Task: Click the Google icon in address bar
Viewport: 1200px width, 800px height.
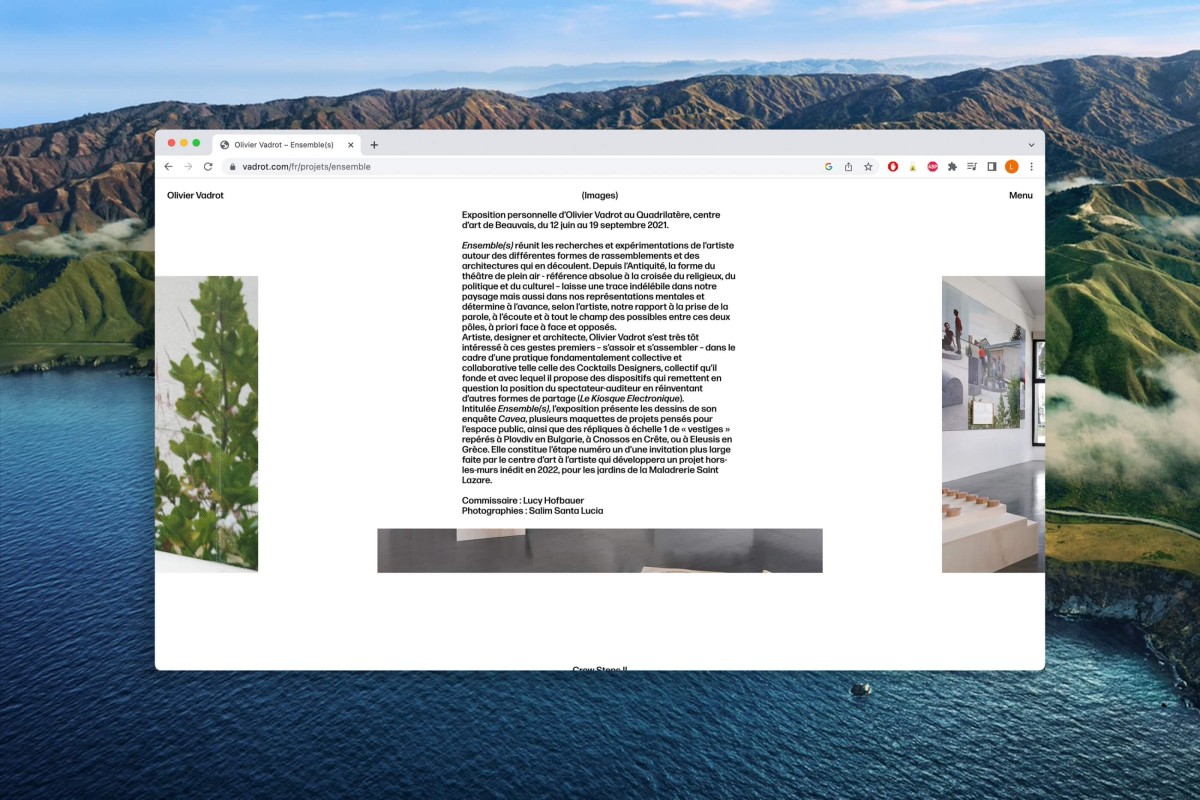Action: point(828,167)
